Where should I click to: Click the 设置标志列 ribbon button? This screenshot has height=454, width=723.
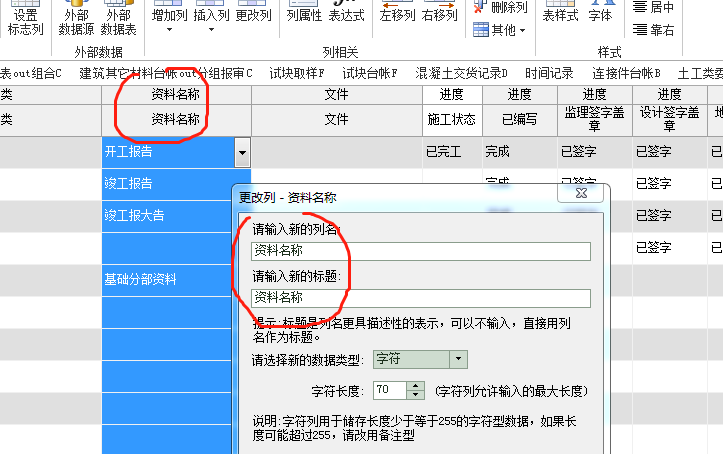click(25, 22)
